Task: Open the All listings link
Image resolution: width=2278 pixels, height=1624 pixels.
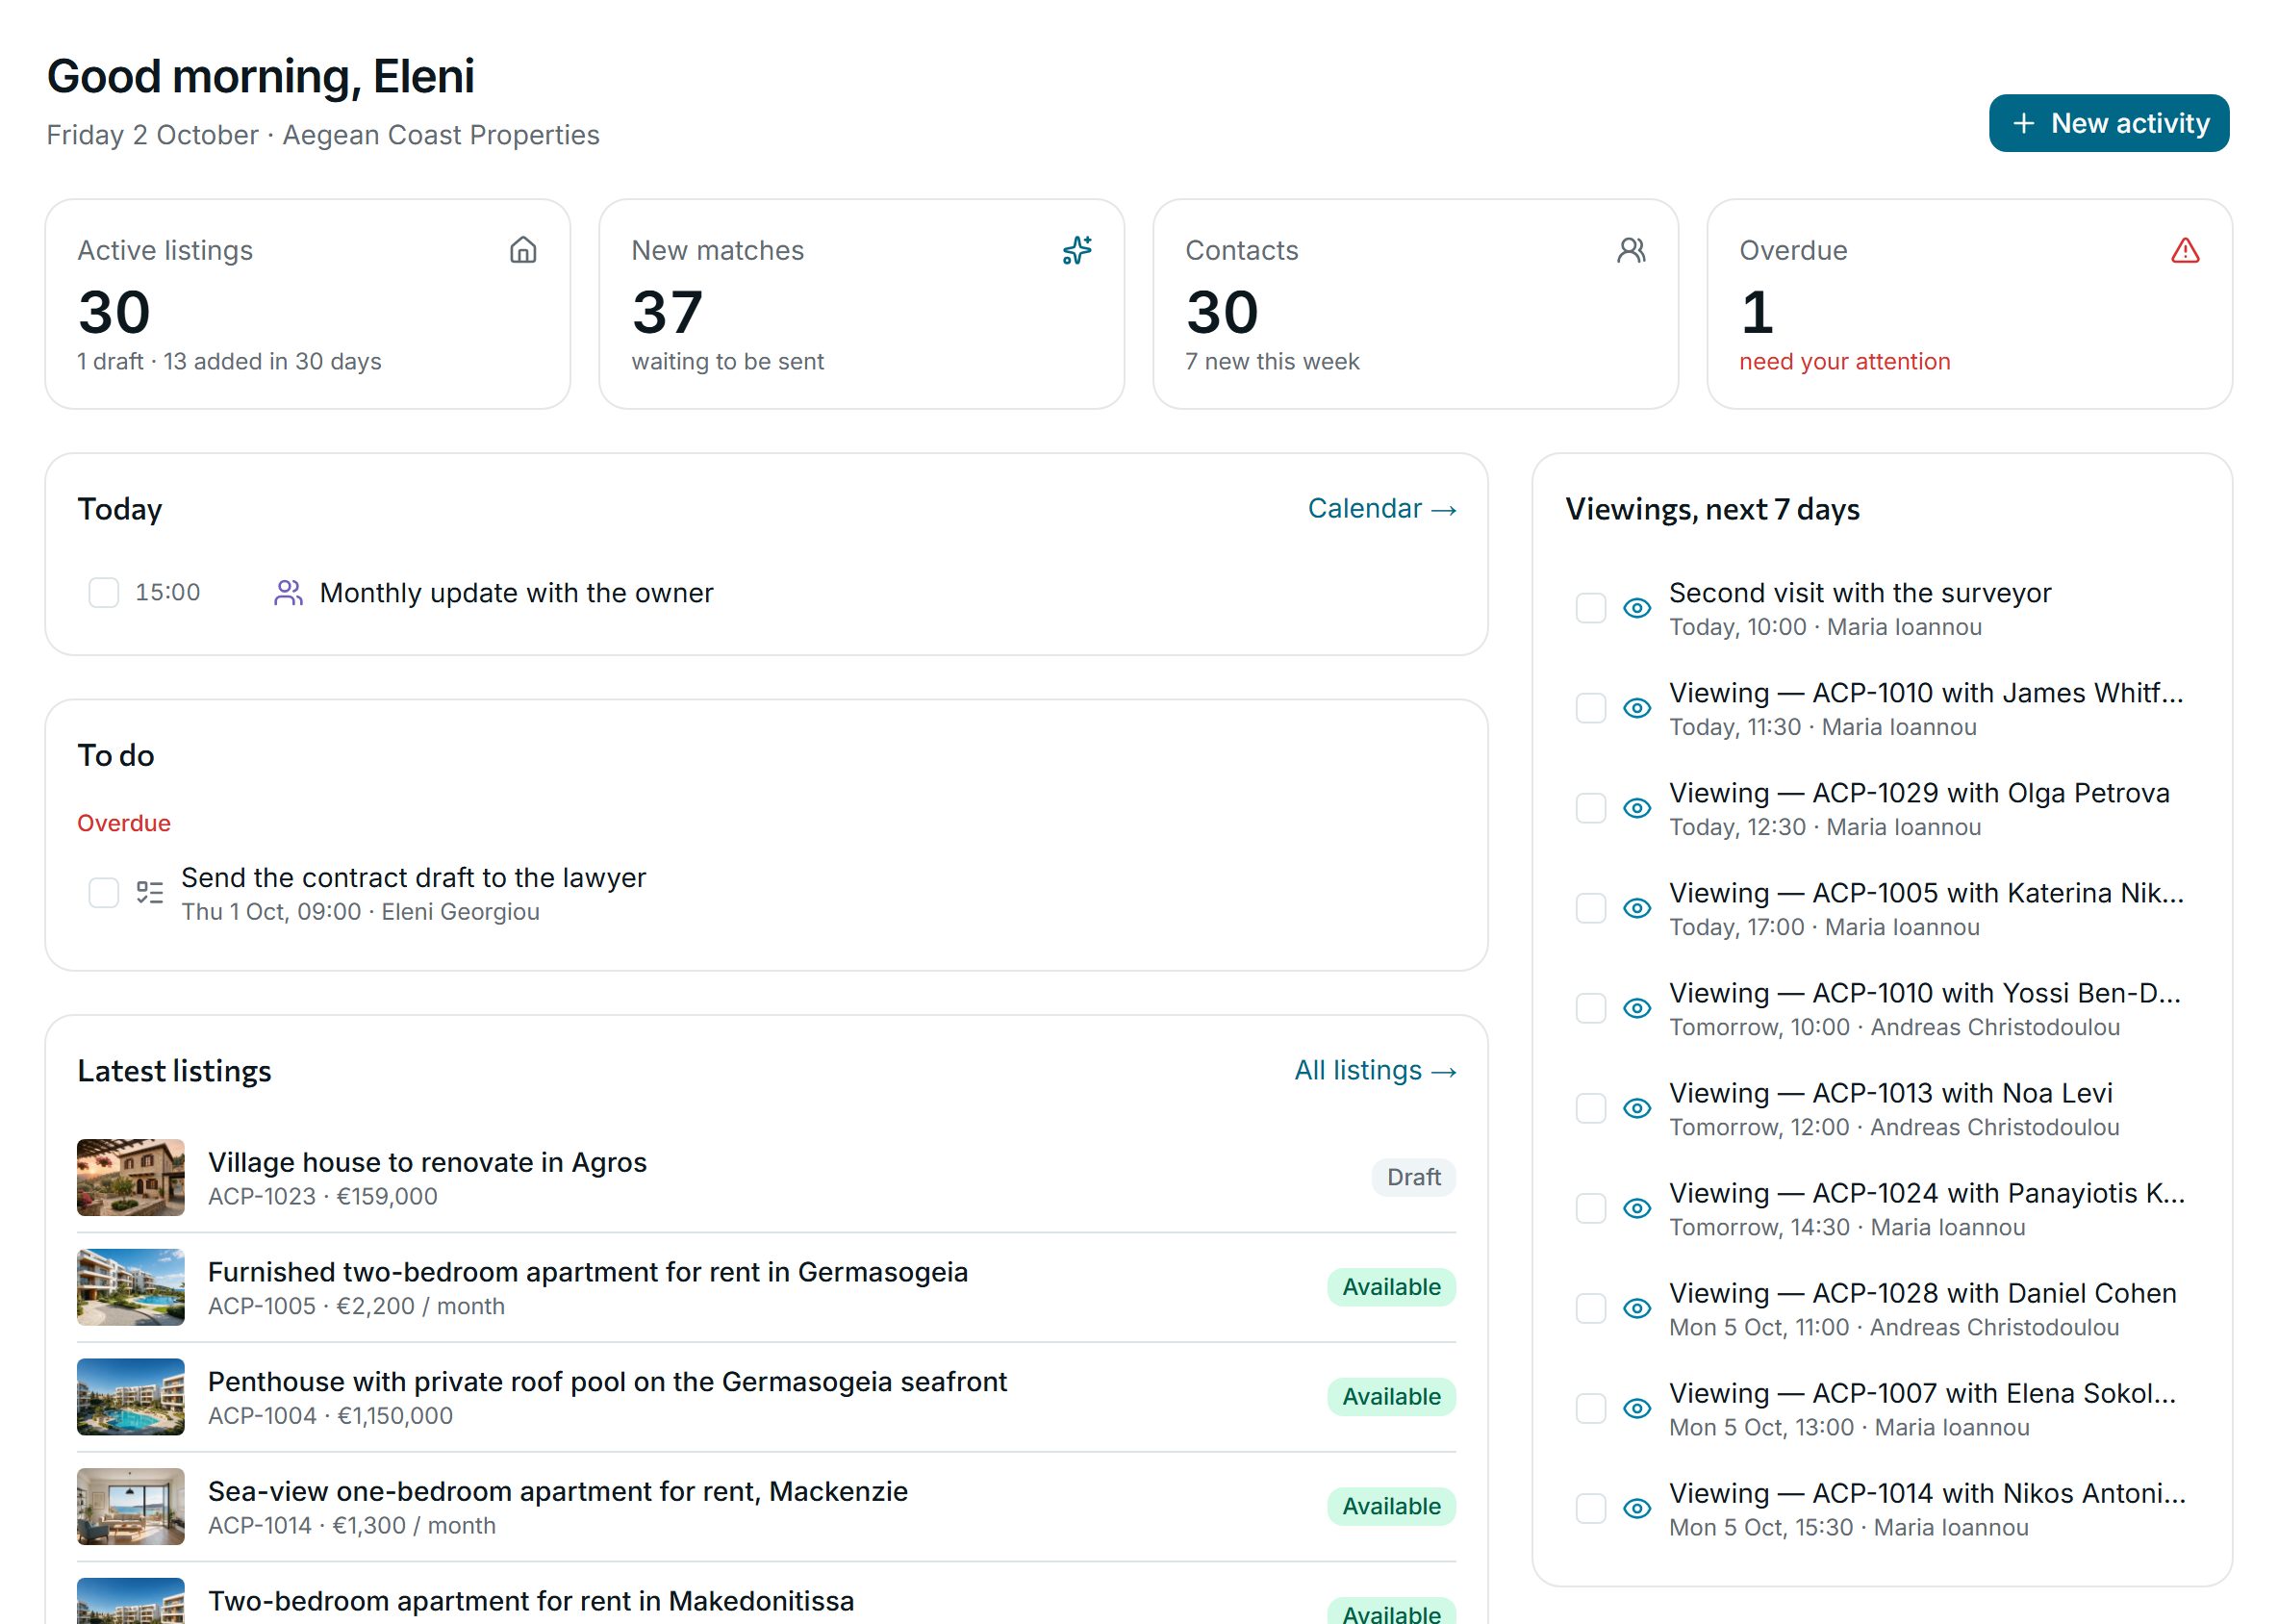Action: [x=1374, y=1071]
